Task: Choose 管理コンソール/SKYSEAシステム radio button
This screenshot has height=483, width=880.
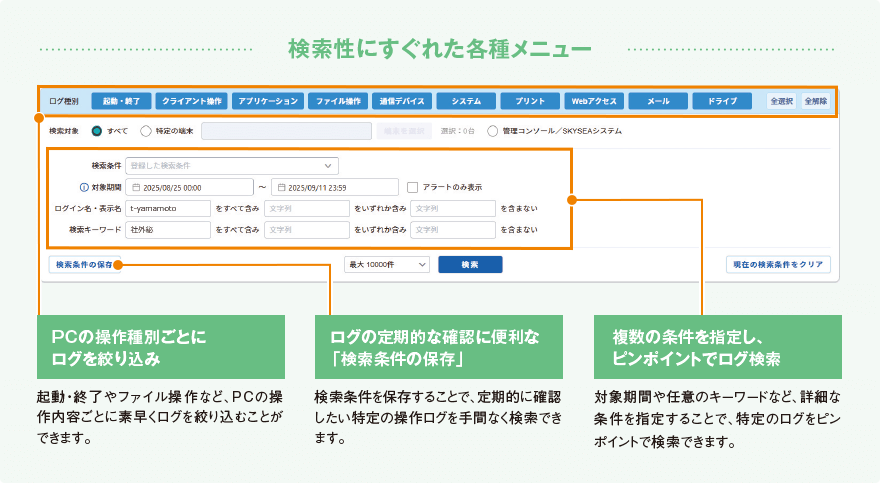Action: [x=492, y=130]
